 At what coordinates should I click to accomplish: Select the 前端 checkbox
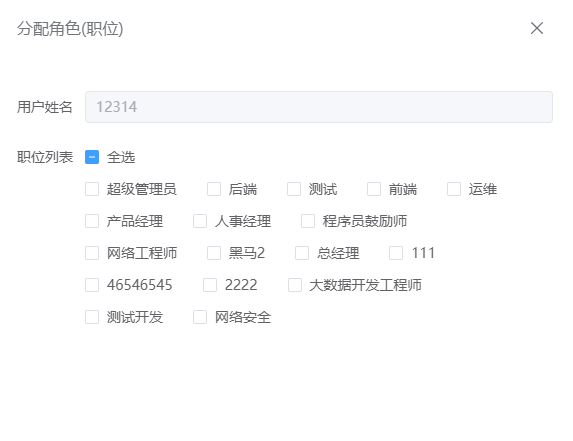(374, 189)
